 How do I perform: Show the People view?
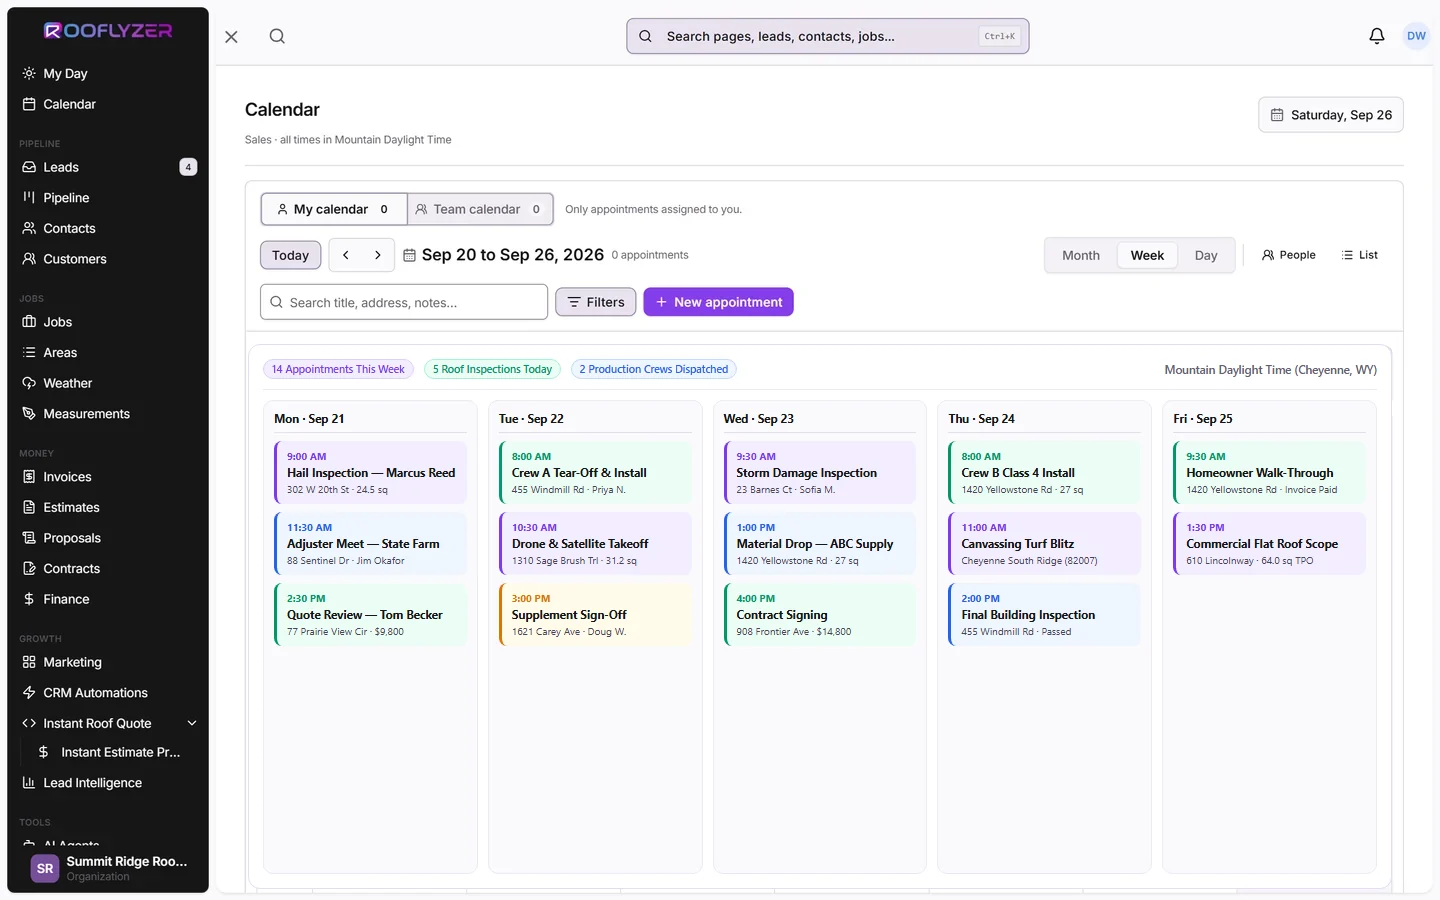tap(1289, 255)
